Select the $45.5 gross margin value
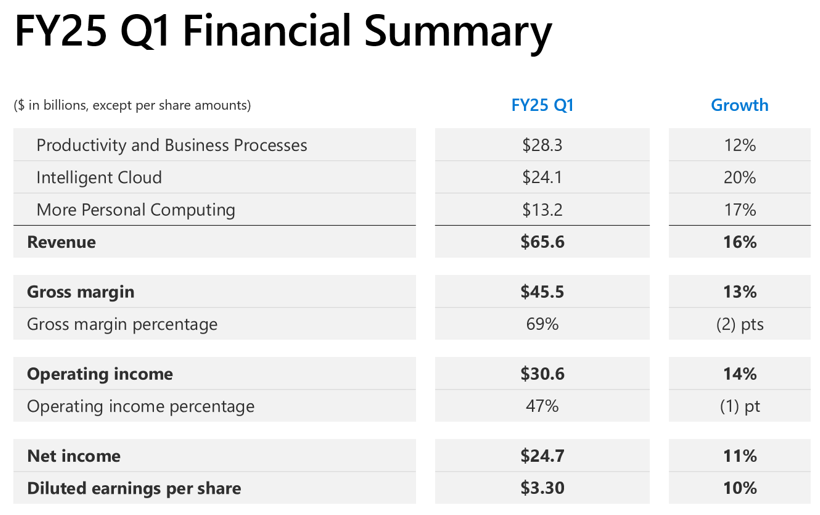This screenshot has width=820, height=515. click(x=542, y=292)
